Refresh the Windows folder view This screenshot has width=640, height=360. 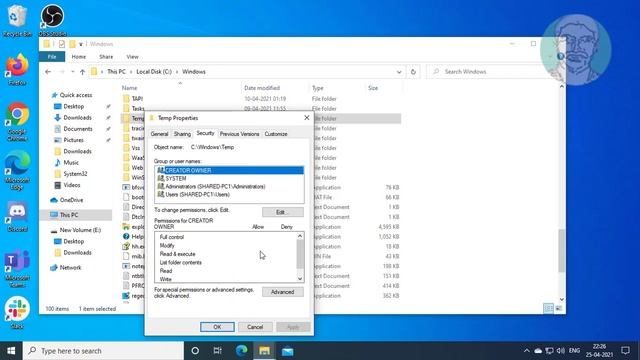click(x=413, y=72)
